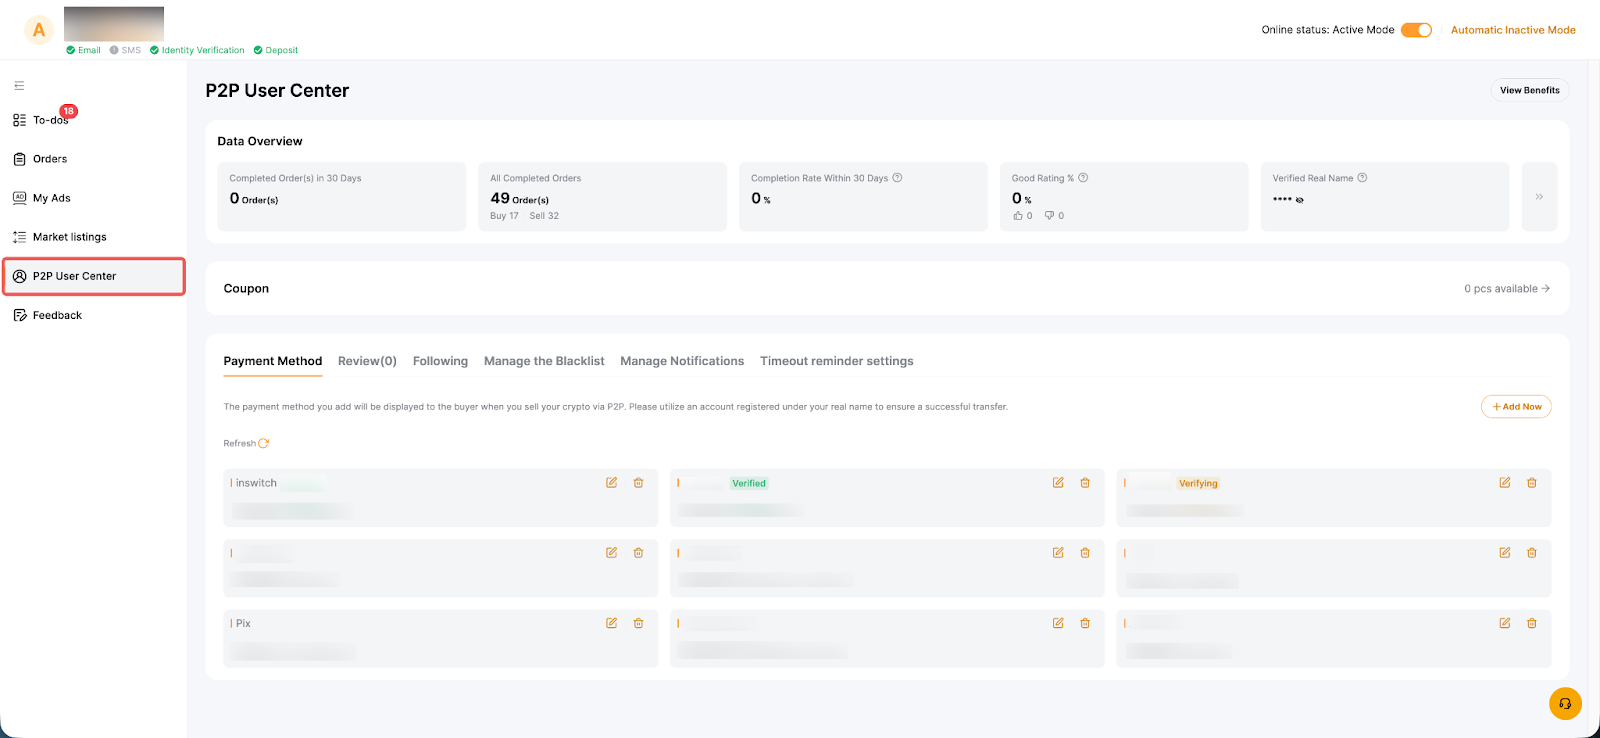Delete the Pix payment method via trash icon
This screenshot has width=1600, height=738.
point(638,623)
